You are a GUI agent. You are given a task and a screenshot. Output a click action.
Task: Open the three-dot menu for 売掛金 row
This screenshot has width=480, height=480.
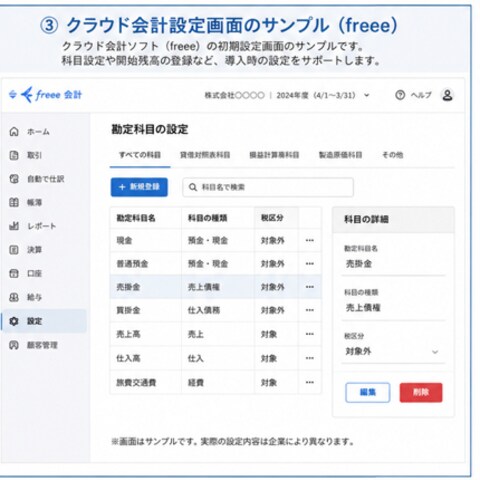[x=310, y=287]
